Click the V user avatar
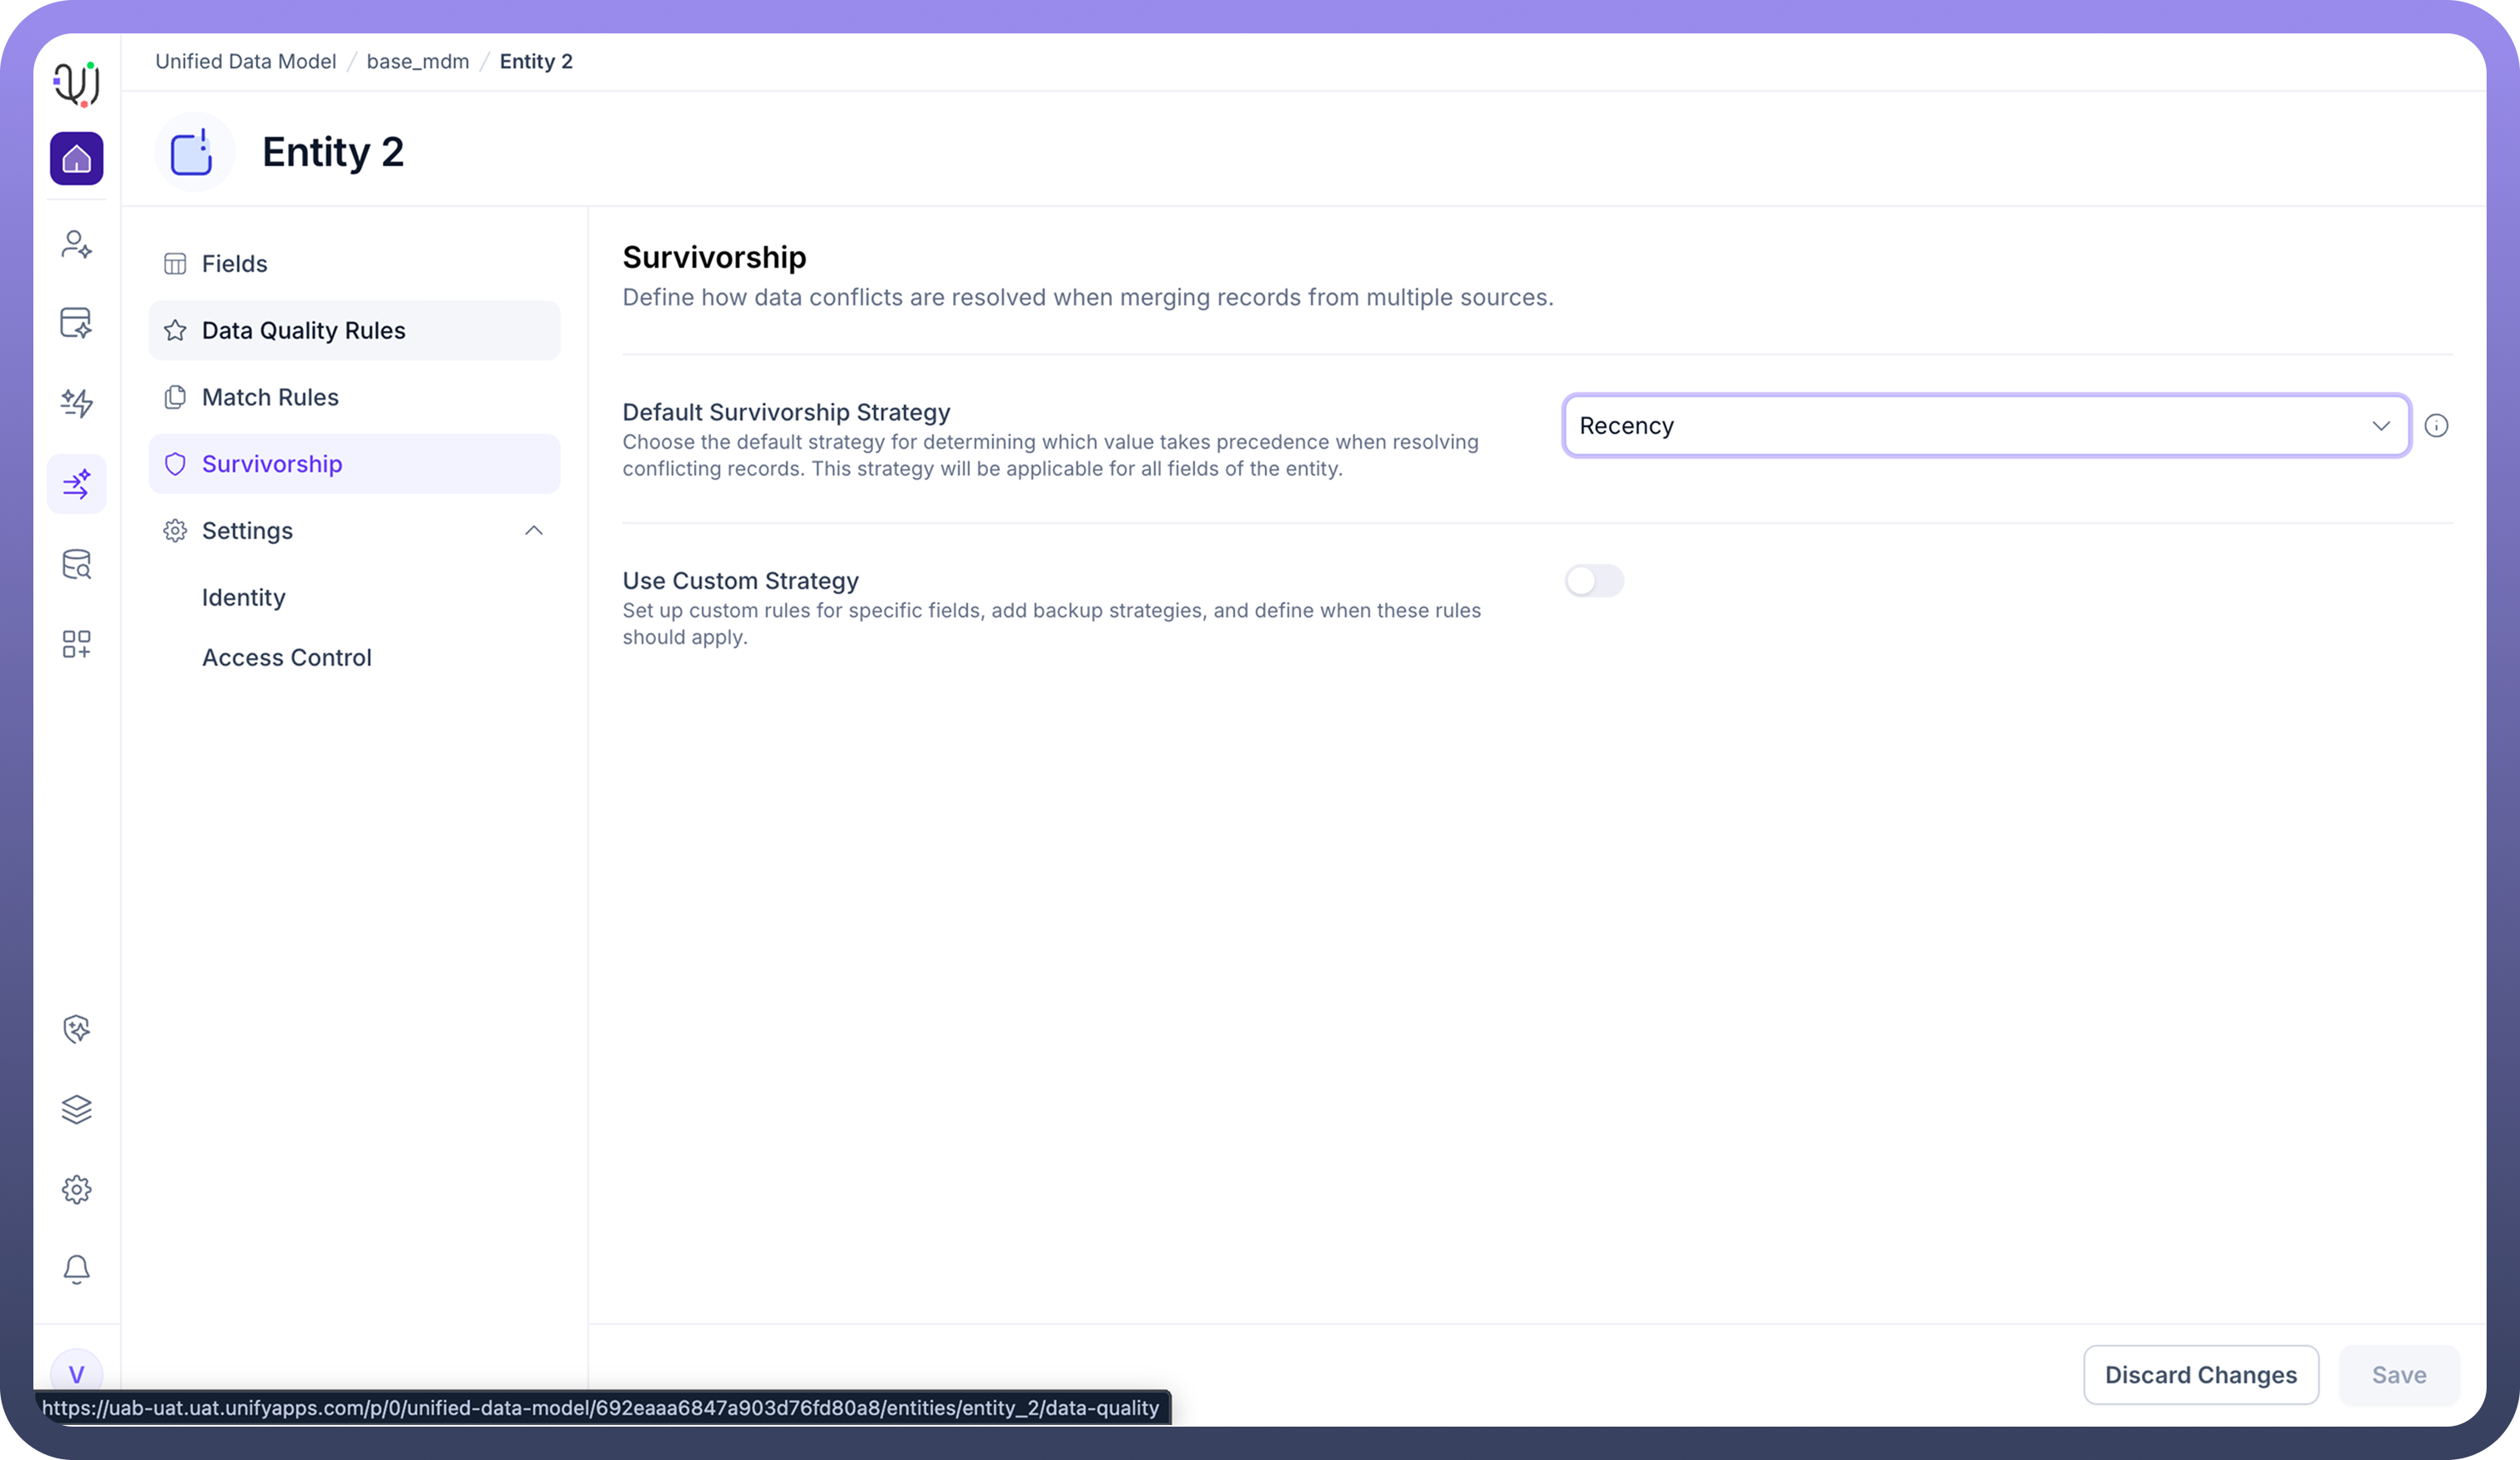The height and width of the screenshot is (1460, 2520). coord(76,1372)
